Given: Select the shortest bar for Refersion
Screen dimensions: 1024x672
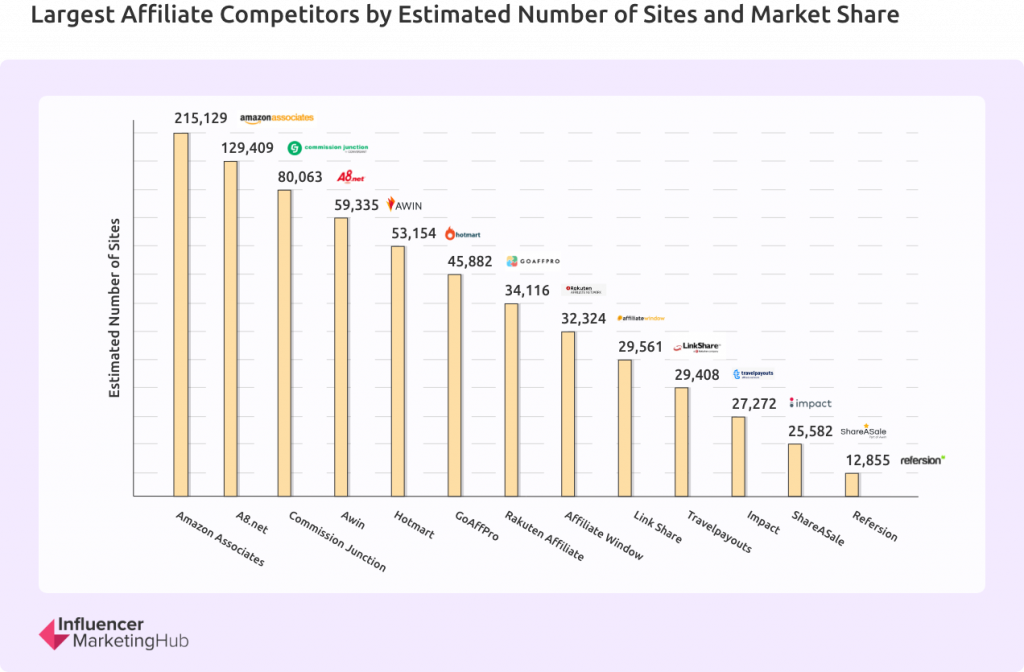Looking at the screenshot, I should click(x=852, y=485).
